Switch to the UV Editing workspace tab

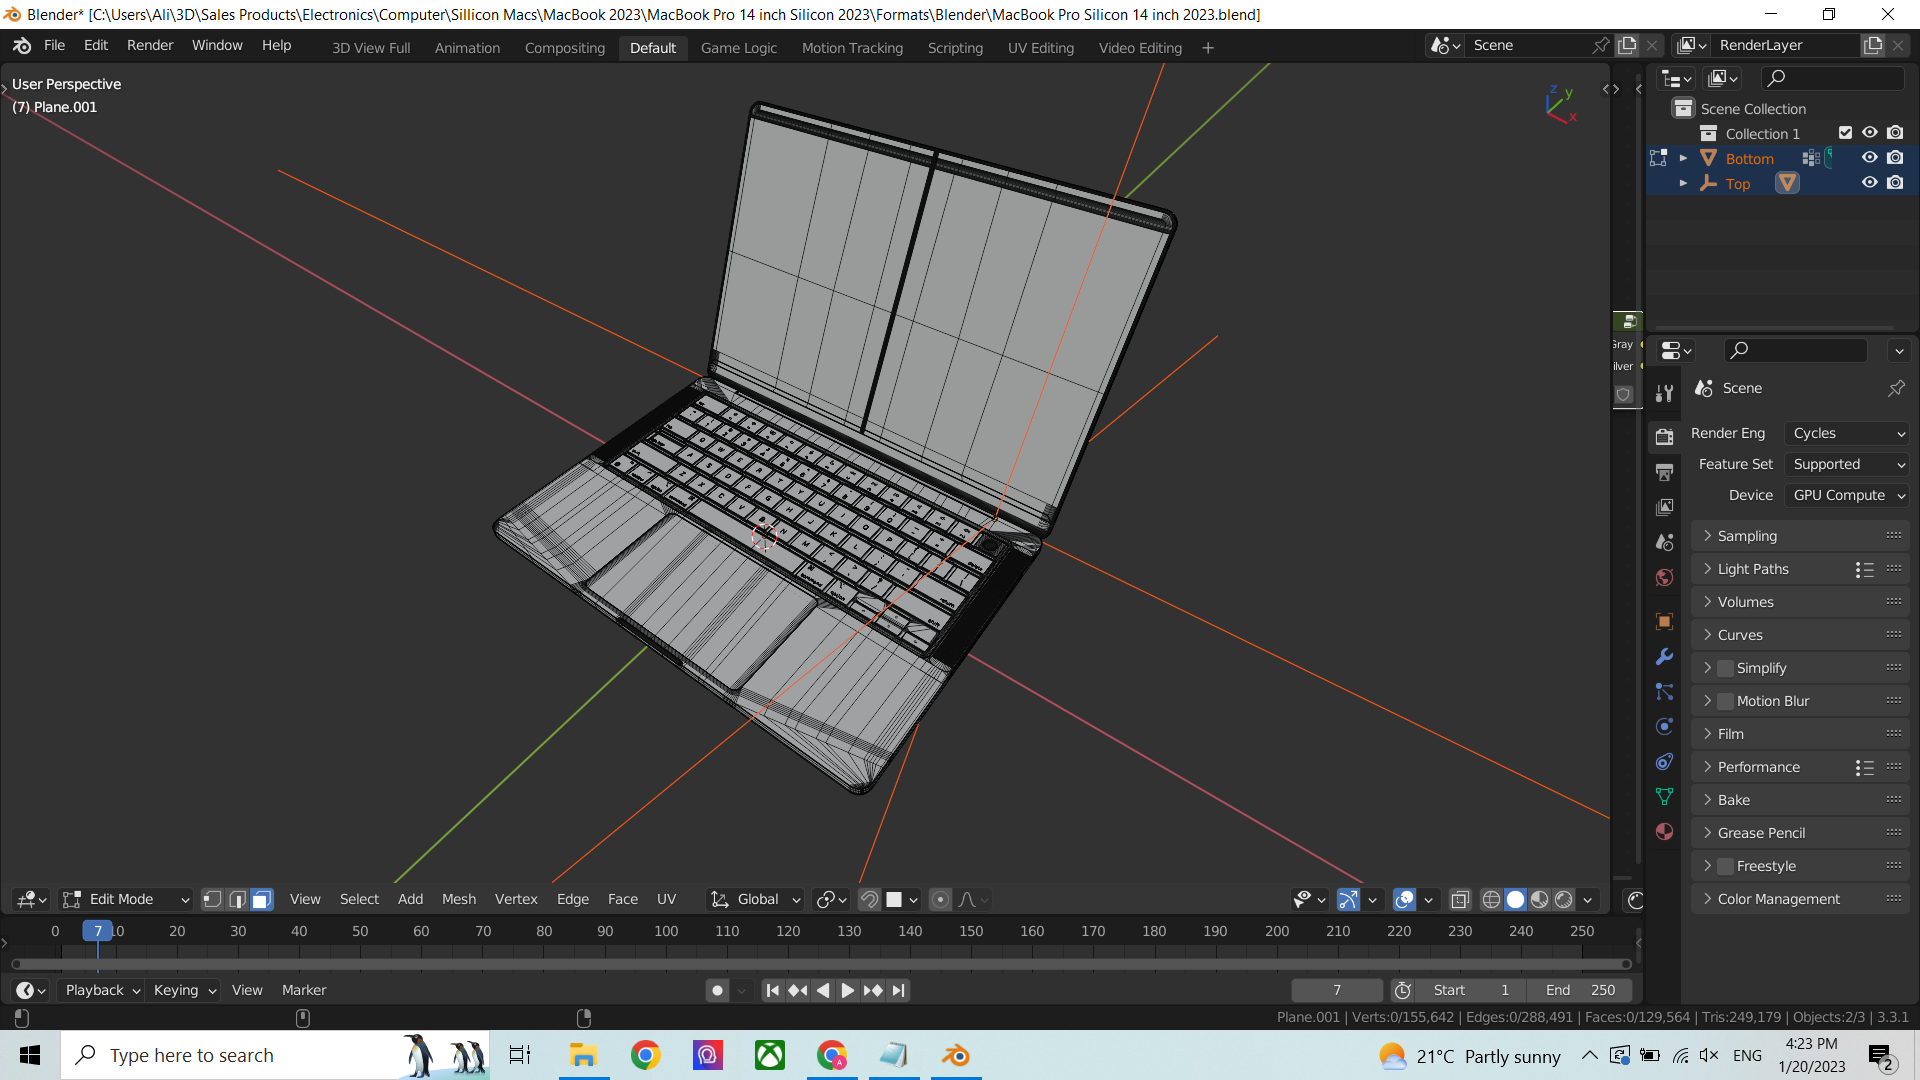click(x=1040, y=47)
